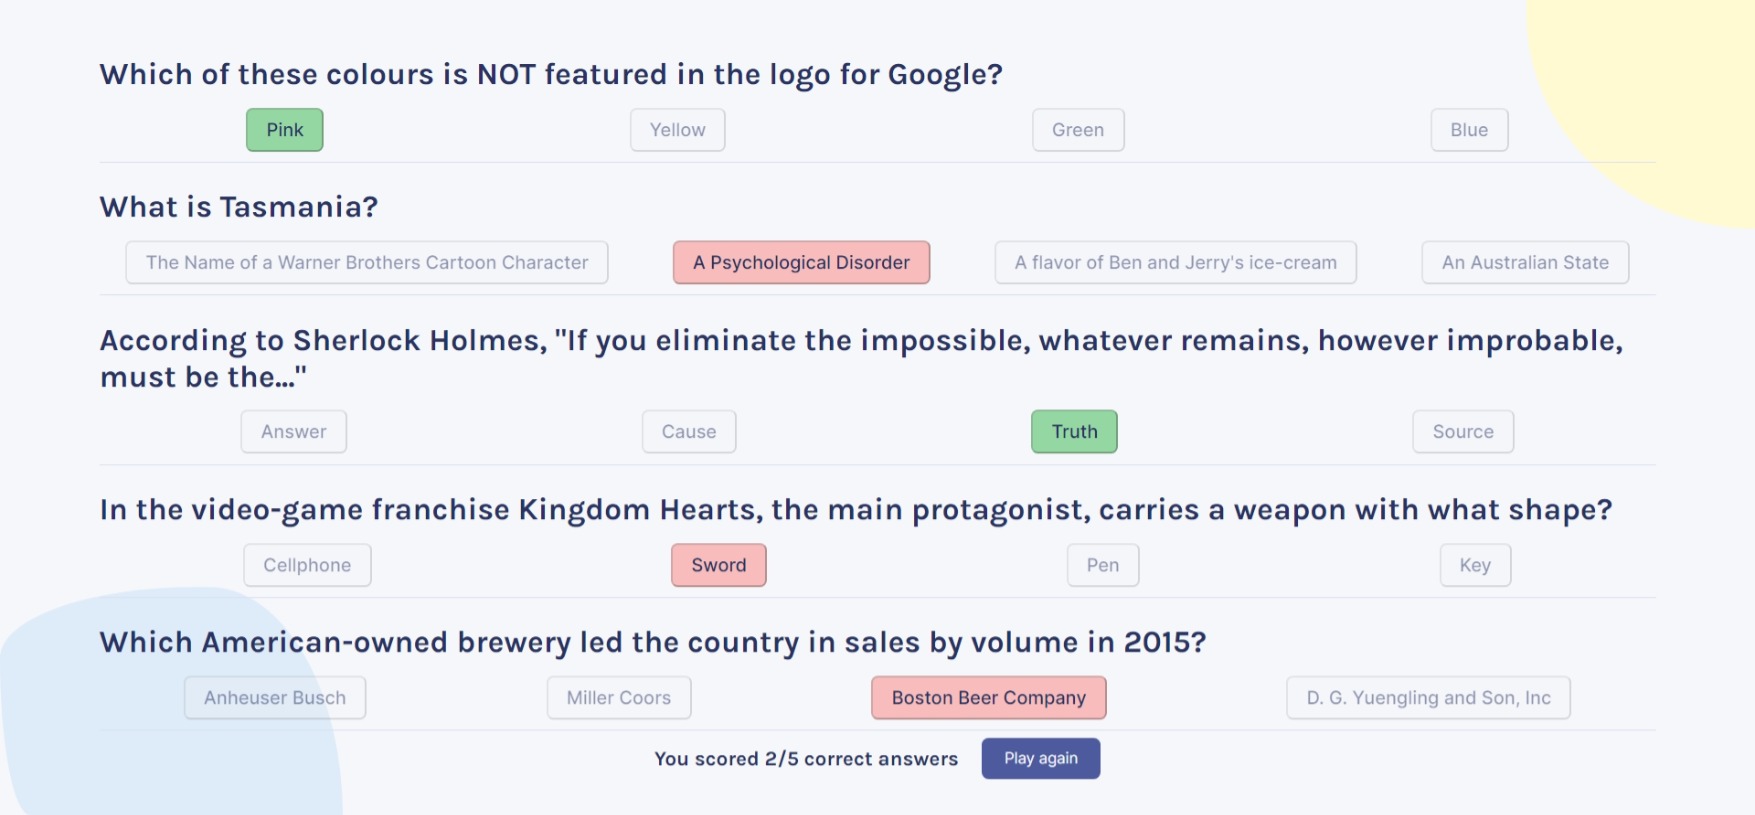Click the Play again button

(1041, 758)
